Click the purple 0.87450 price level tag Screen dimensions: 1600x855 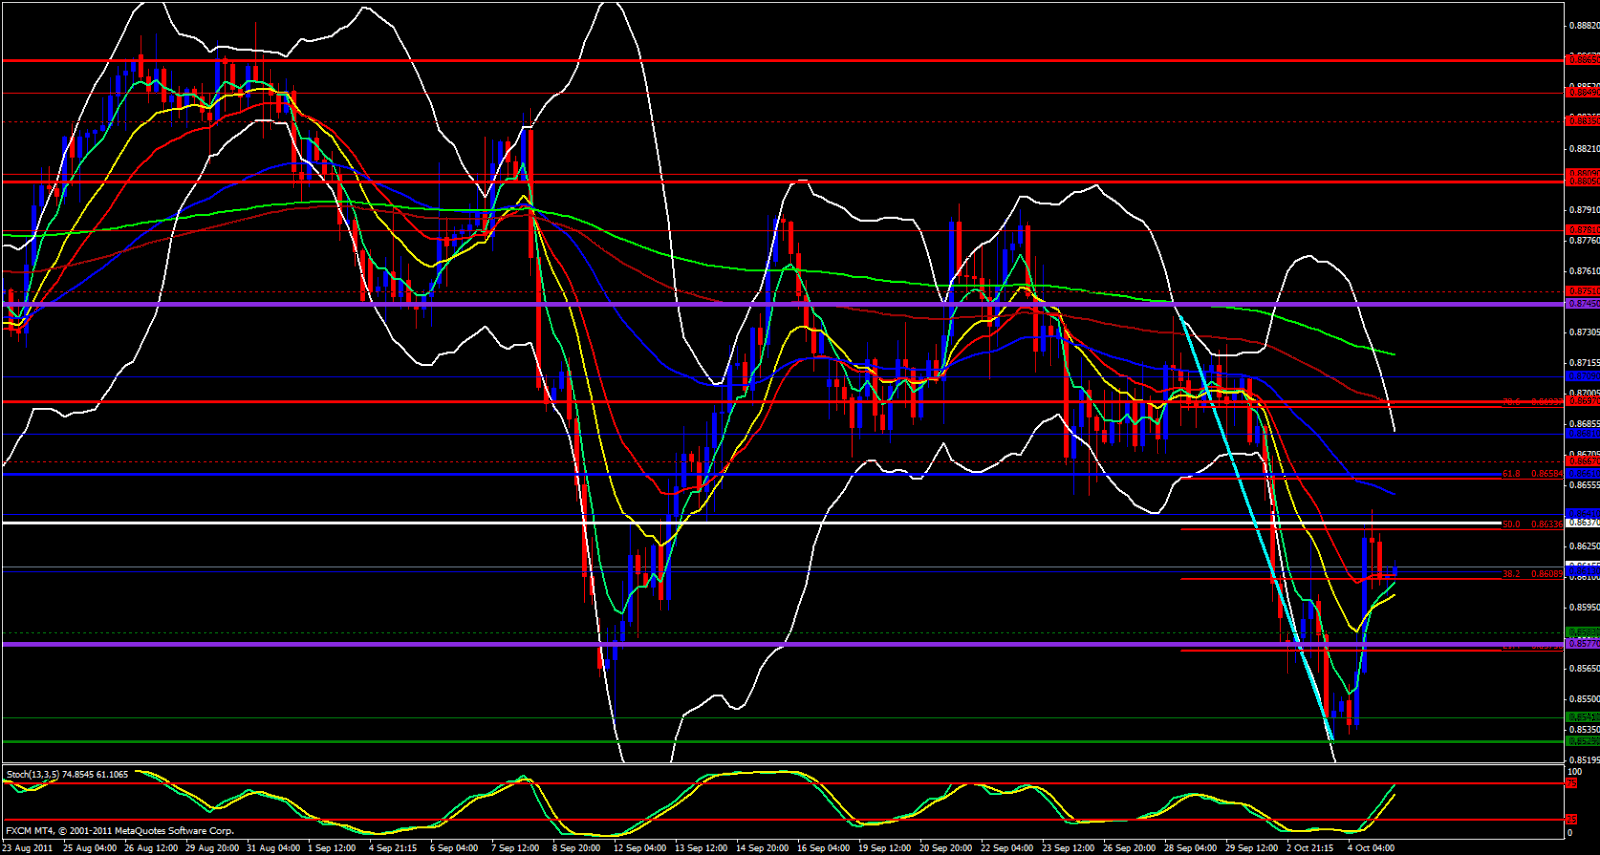[1583, 304]
